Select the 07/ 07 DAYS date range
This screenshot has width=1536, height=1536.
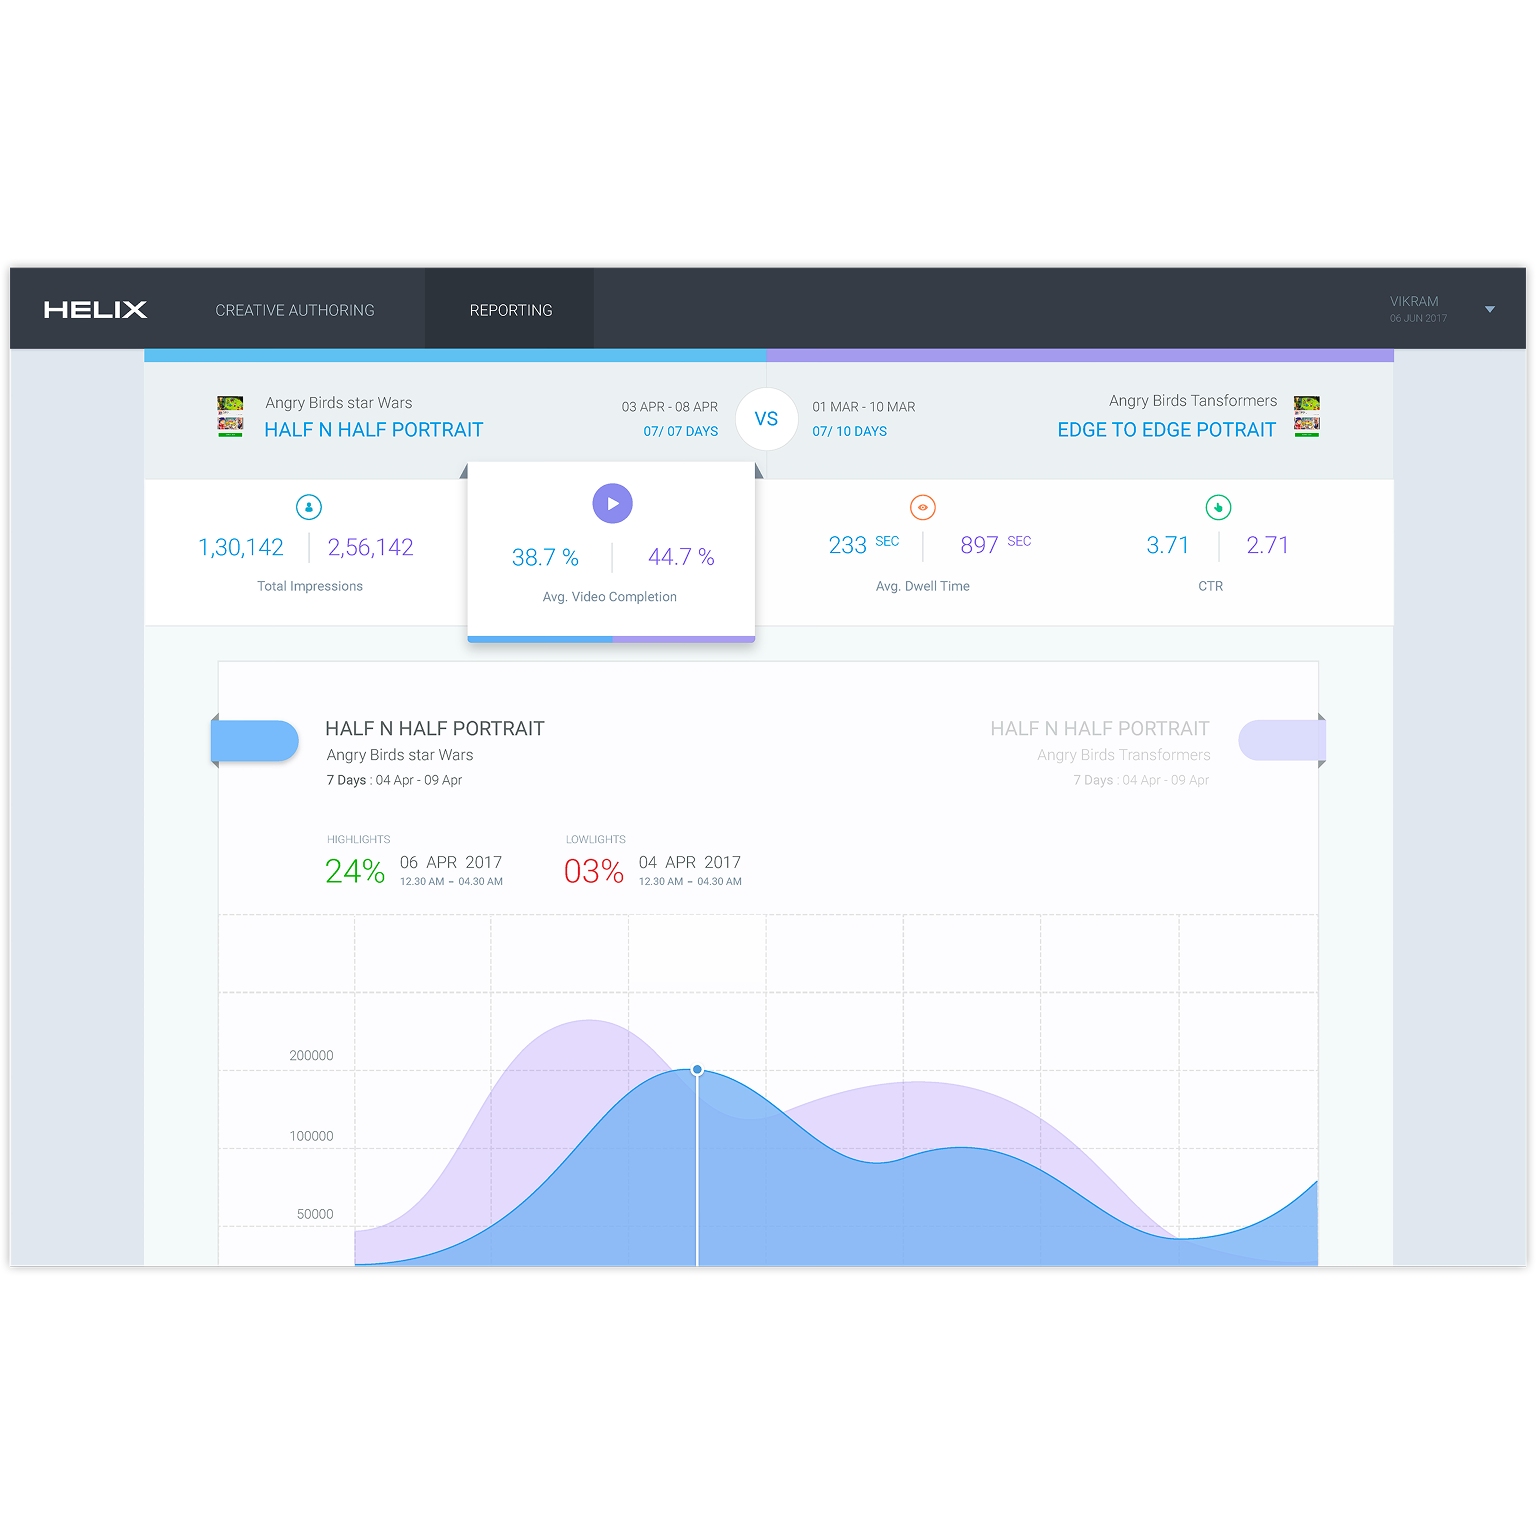pyautogui.click(x=681, y=431)
